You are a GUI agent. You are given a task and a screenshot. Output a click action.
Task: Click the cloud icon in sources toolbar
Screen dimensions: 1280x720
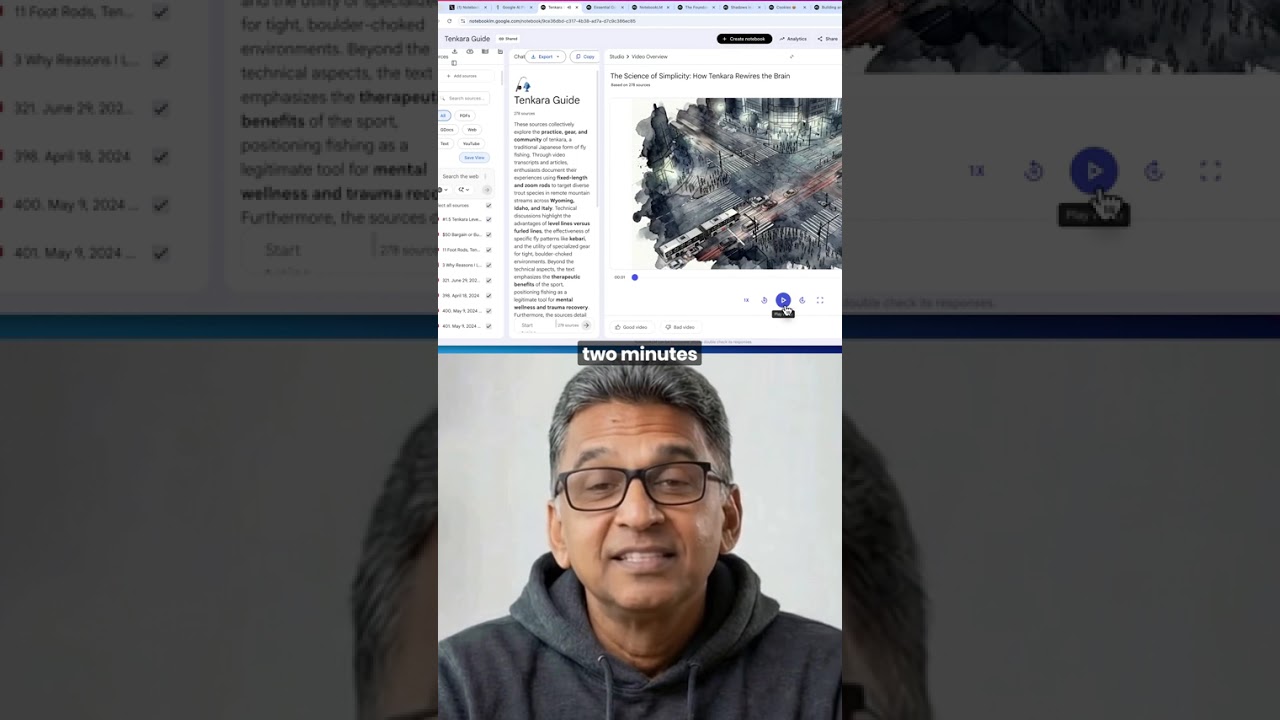tap(470, 51)
